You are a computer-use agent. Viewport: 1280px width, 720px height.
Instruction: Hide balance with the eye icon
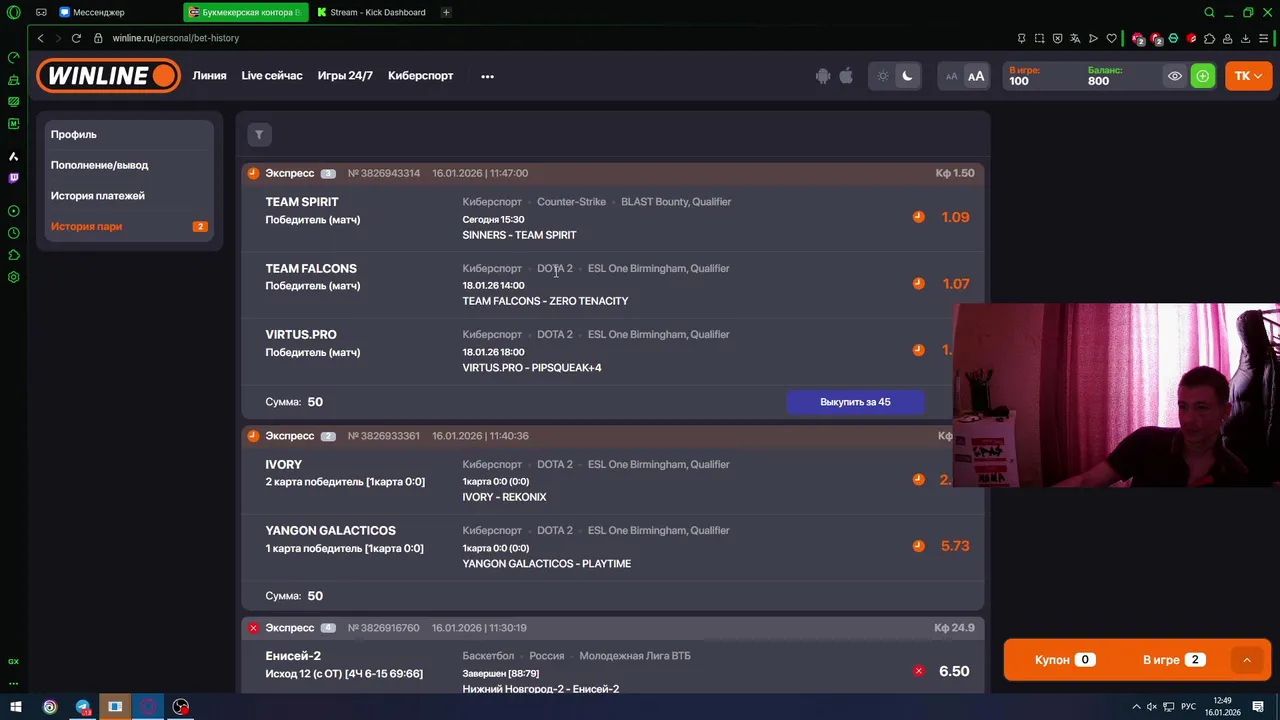1175,76
